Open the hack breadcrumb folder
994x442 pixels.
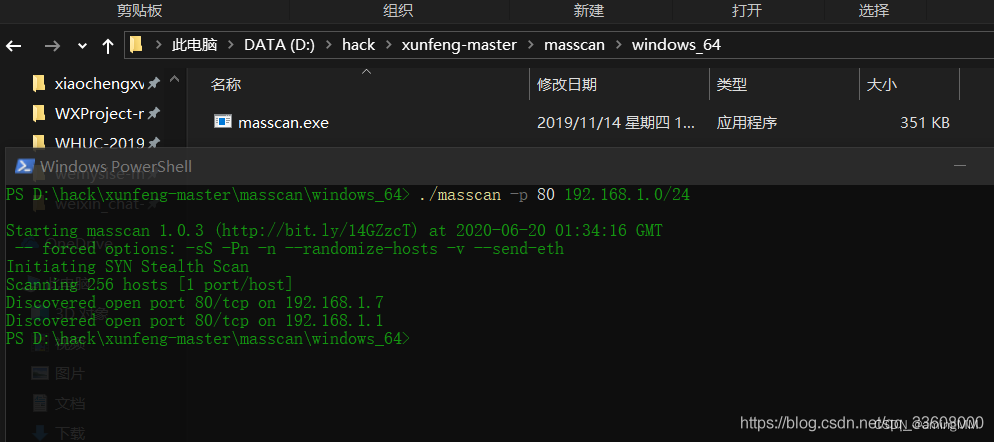pyautogui.click(x=358, y=44)
